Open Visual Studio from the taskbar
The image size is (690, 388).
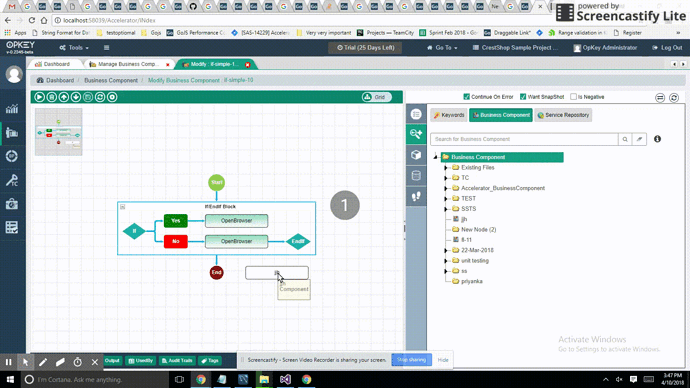click(285, 379)
